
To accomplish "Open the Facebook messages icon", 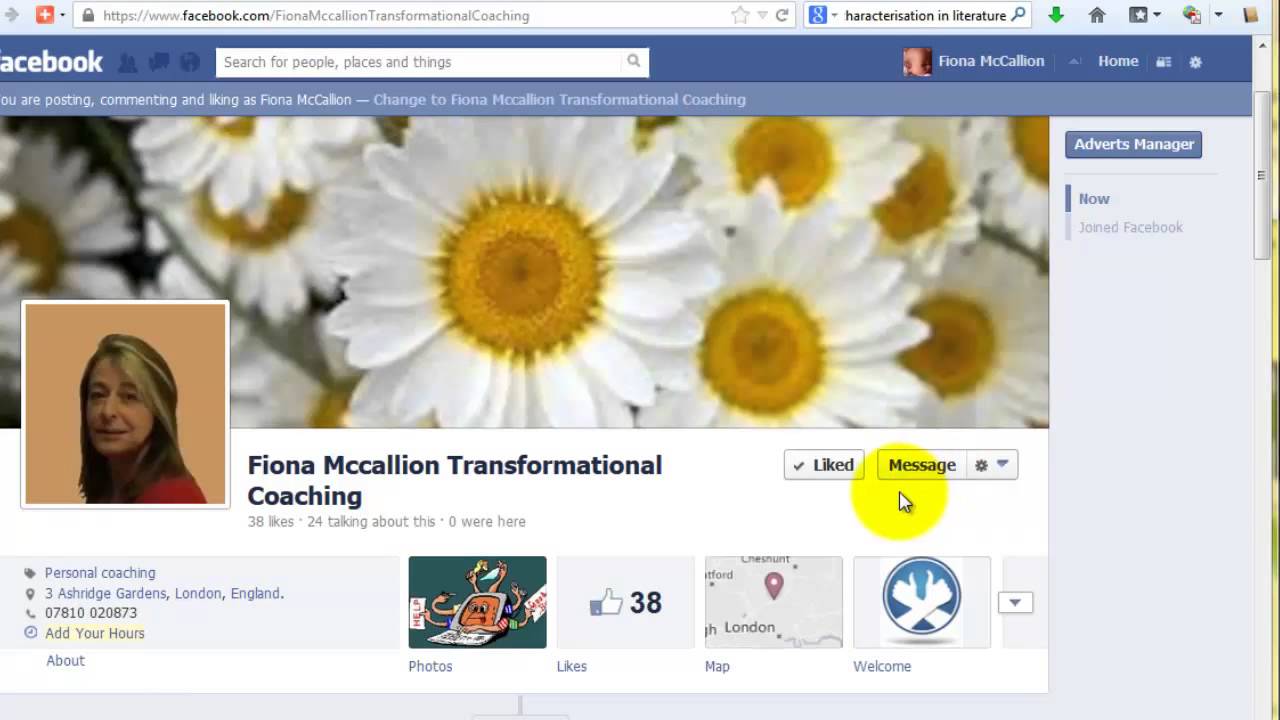I will click(159, 62).
